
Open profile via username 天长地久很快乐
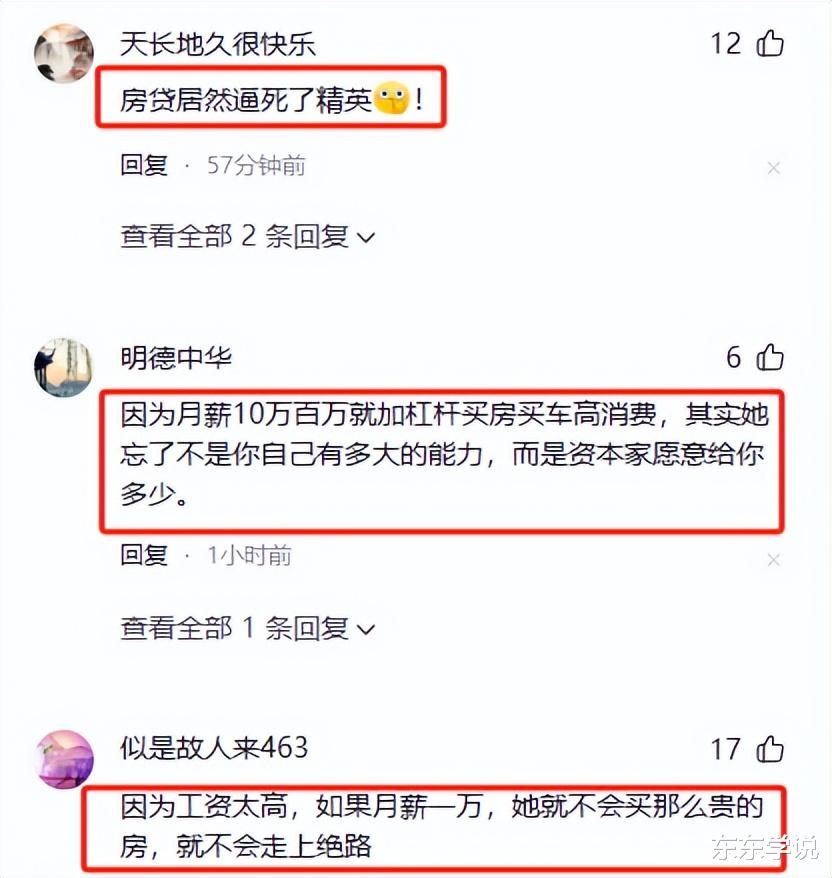(218, 45)
